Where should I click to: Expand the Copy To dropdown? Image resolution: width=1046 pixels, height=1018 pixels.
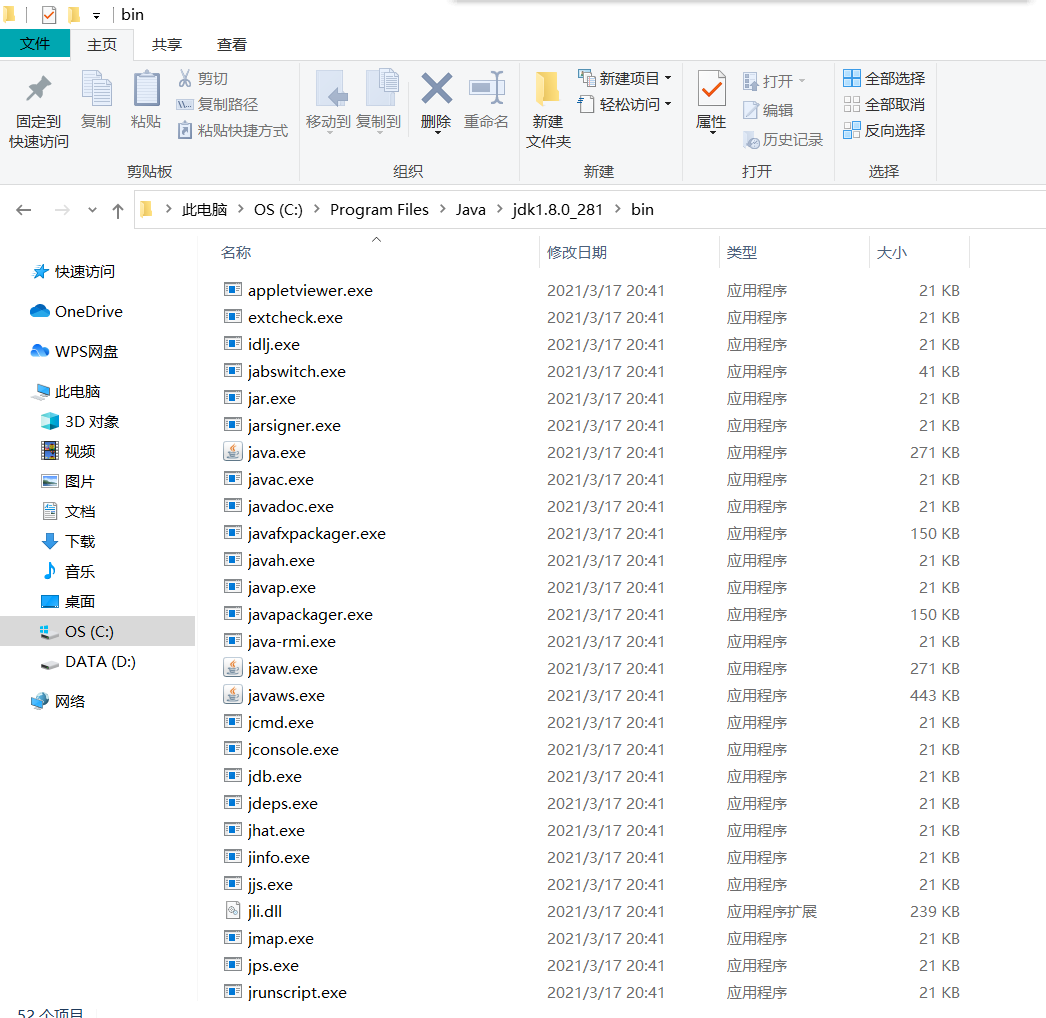pyautogui.click(x=379, y=133)
